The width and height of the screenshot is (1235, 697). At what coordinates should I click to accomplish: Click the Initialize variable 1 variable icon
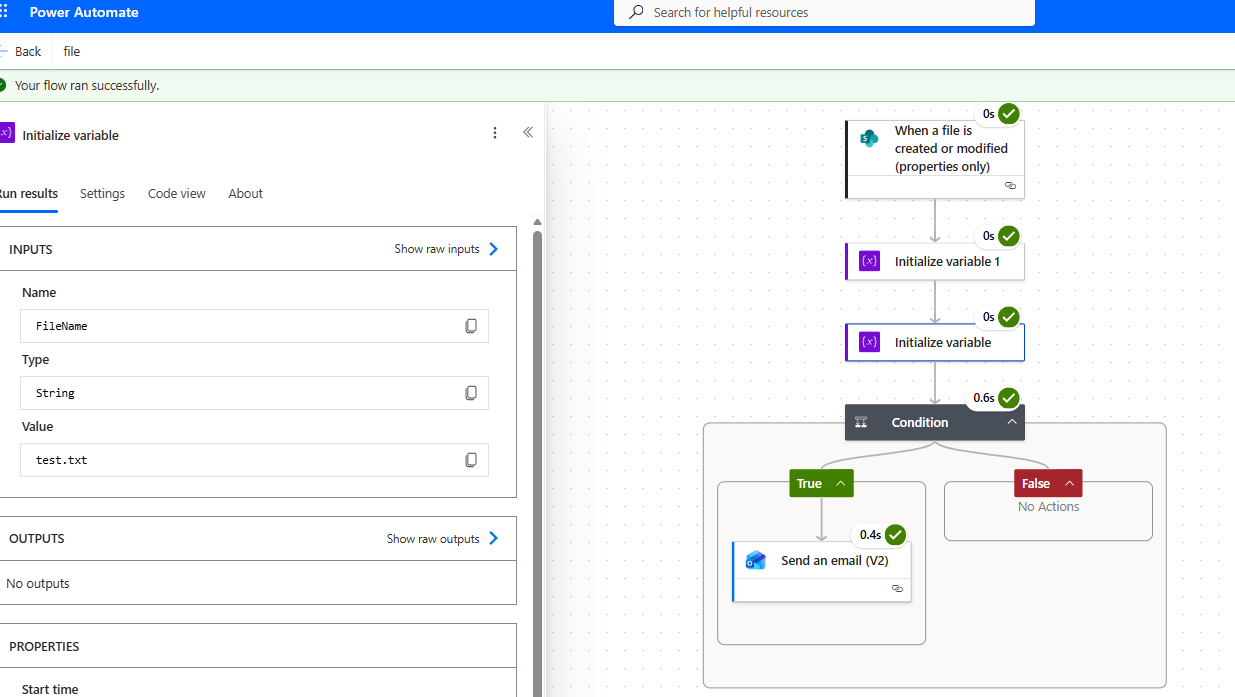(x=869, y=261)
